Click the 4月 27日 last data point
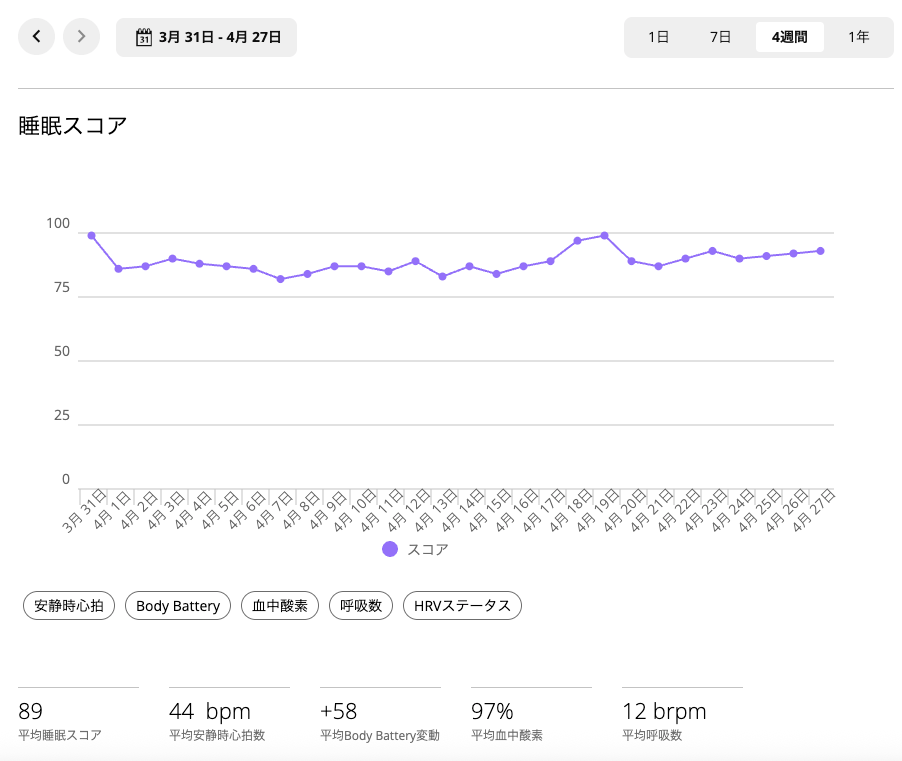 click(x=820, y=251)
